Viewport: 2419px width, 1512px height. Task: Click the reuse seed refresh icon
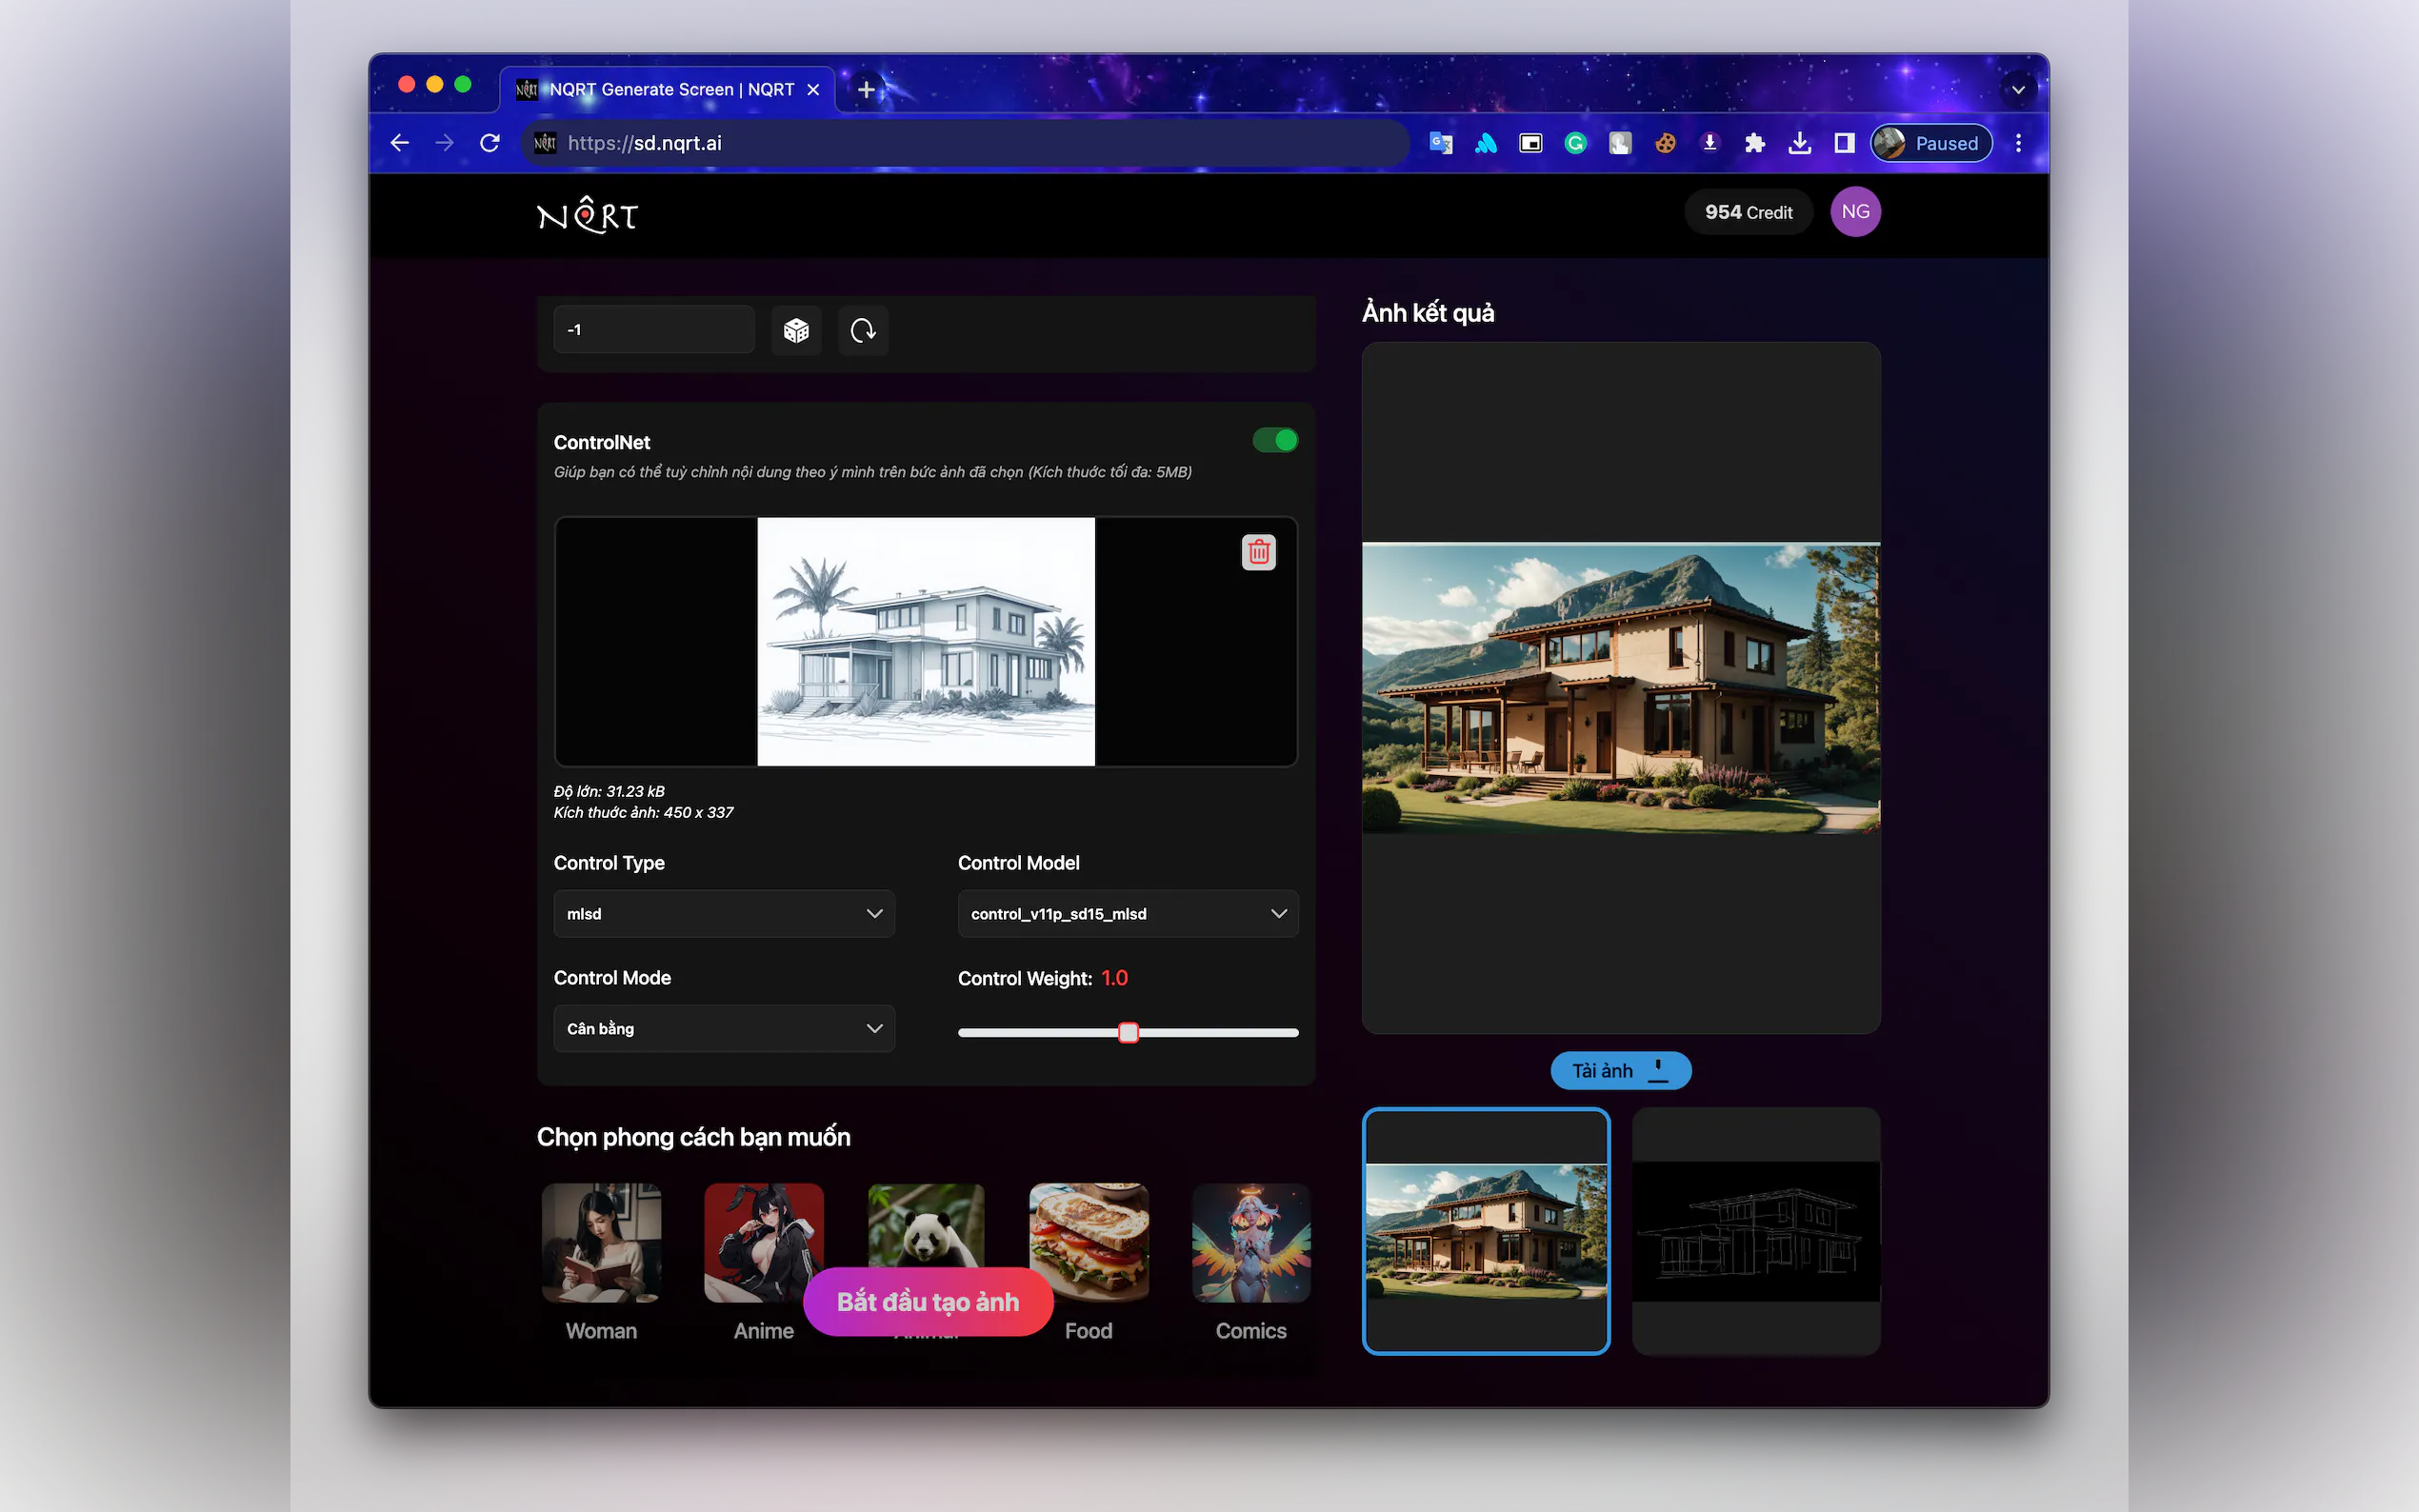[x=862, y=330]
